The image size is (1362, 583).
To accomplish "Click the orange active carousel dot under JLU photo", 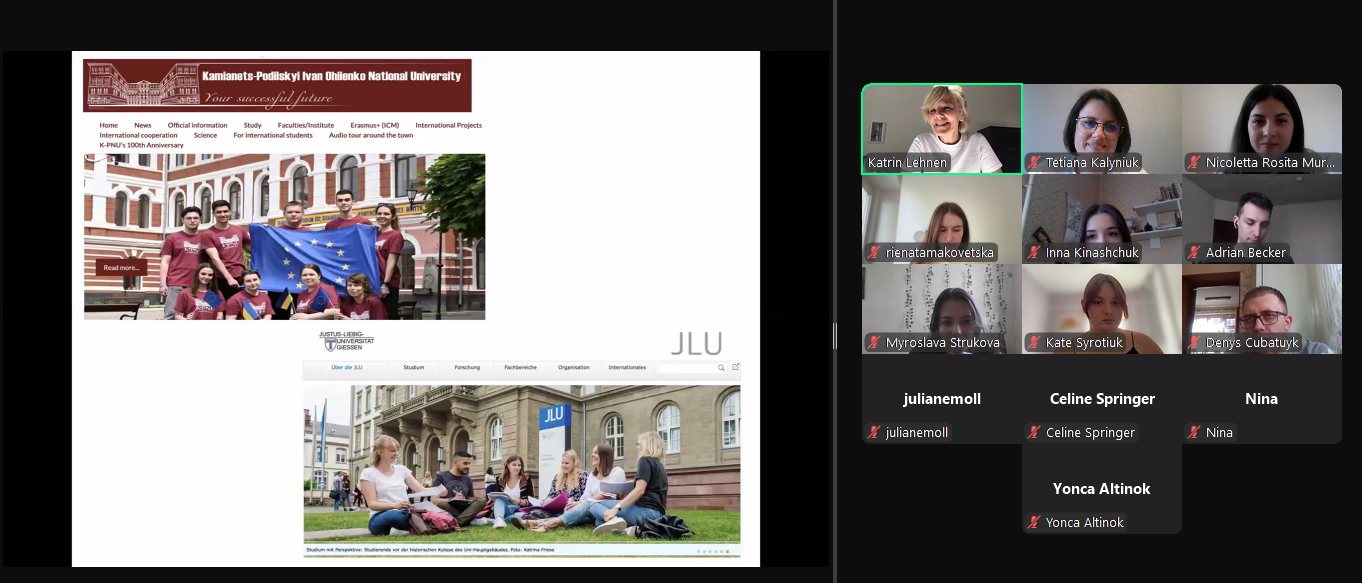I will [x=727, y=551].
